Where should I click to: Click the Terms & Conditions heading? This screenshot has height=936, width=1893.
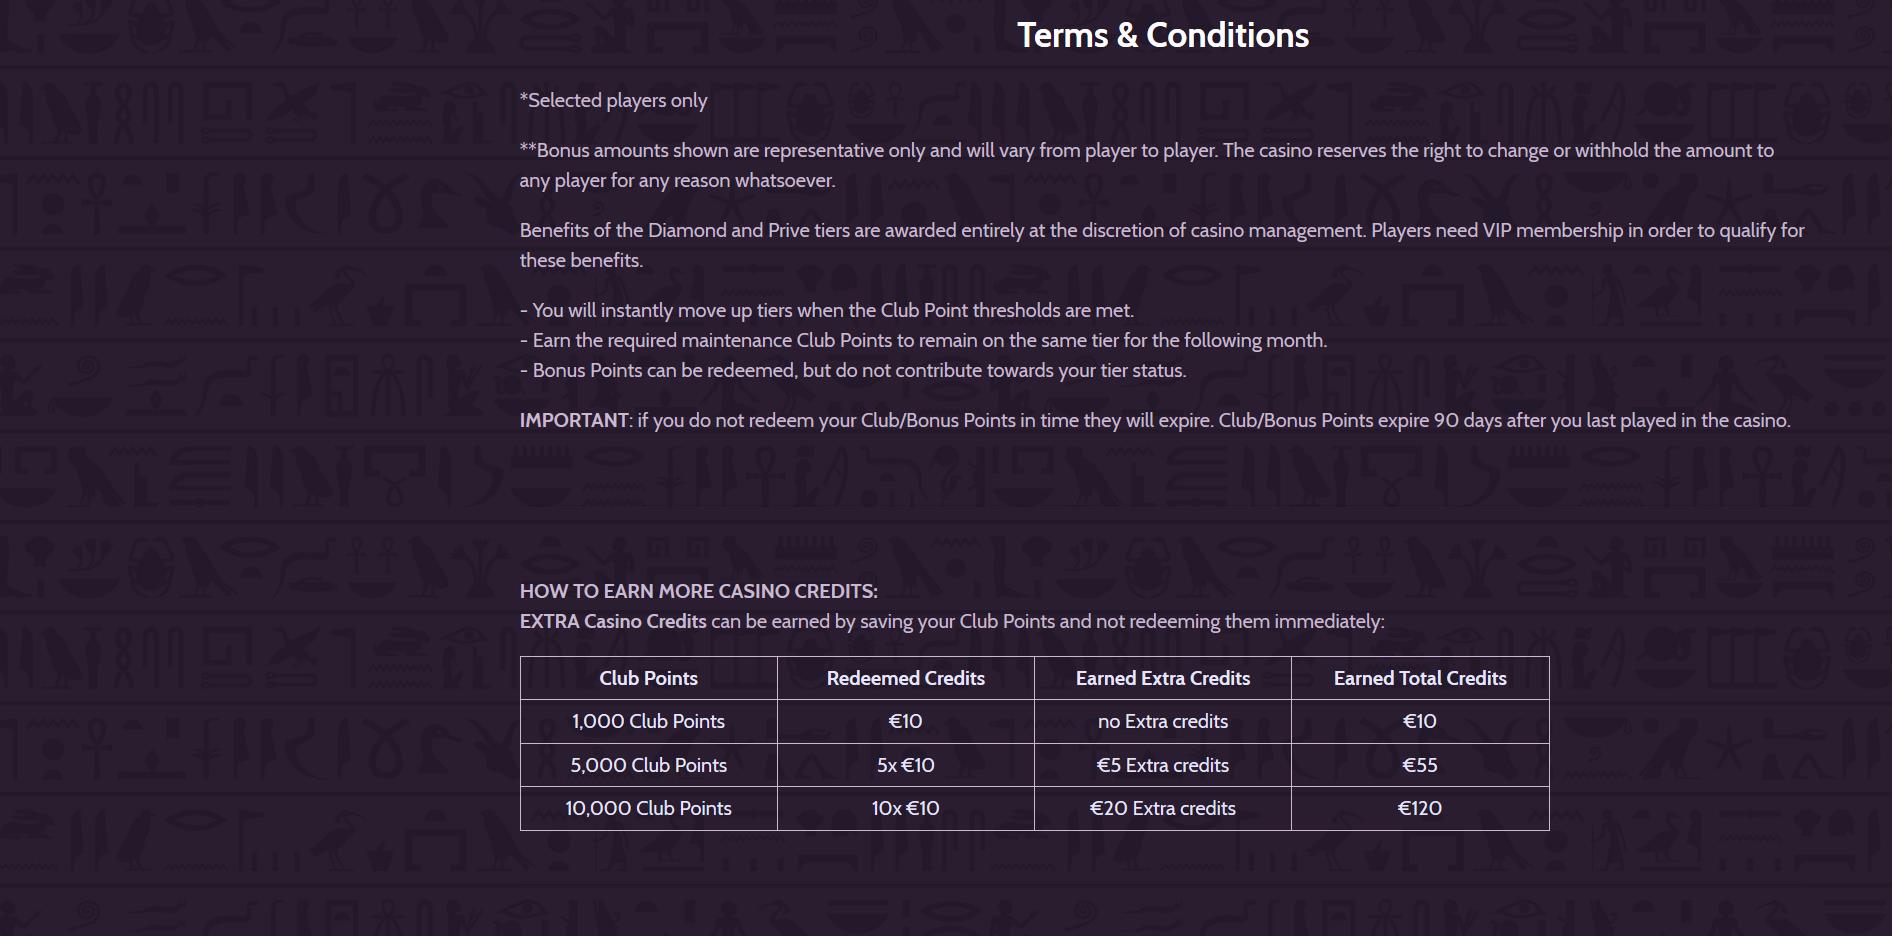click(x=1162, y=35)
